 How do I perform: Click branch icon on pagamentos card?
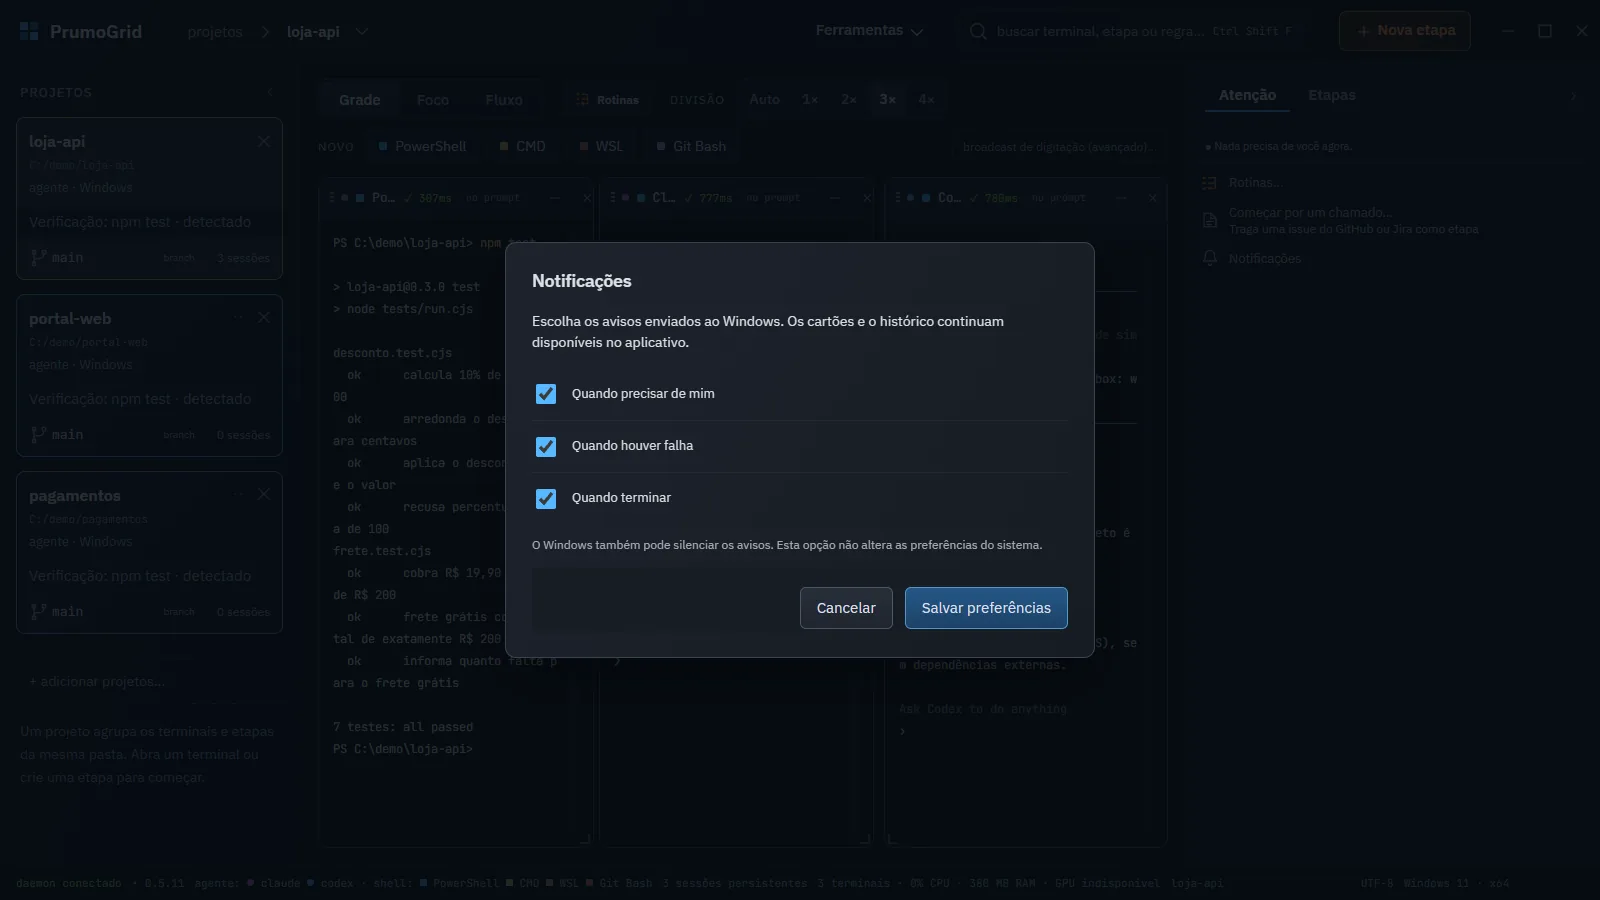coord(38,611)
